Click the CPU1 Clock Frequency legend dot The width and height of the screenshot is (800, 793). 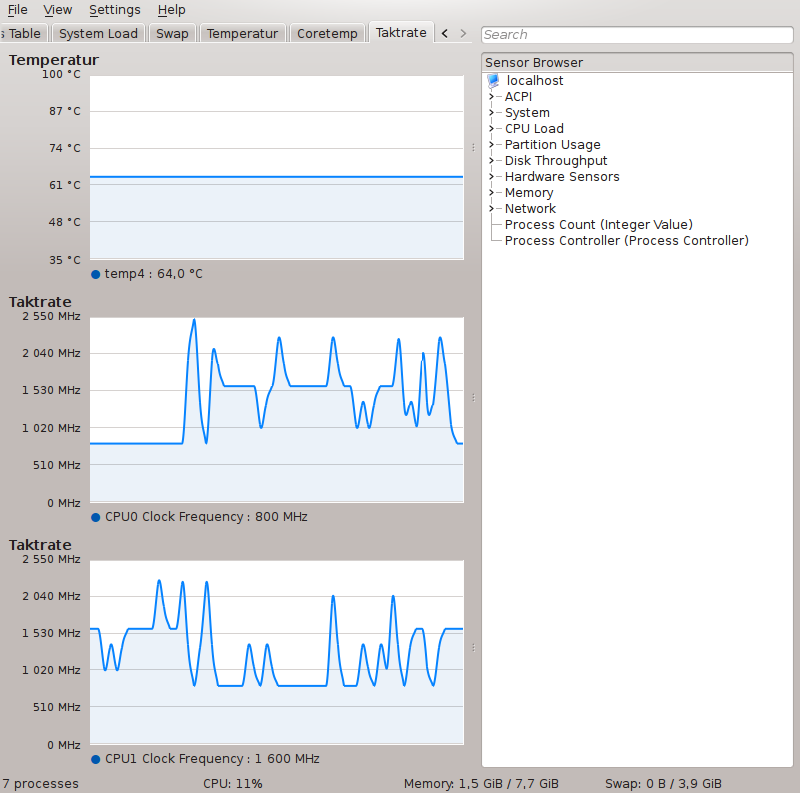click(95, 759)
